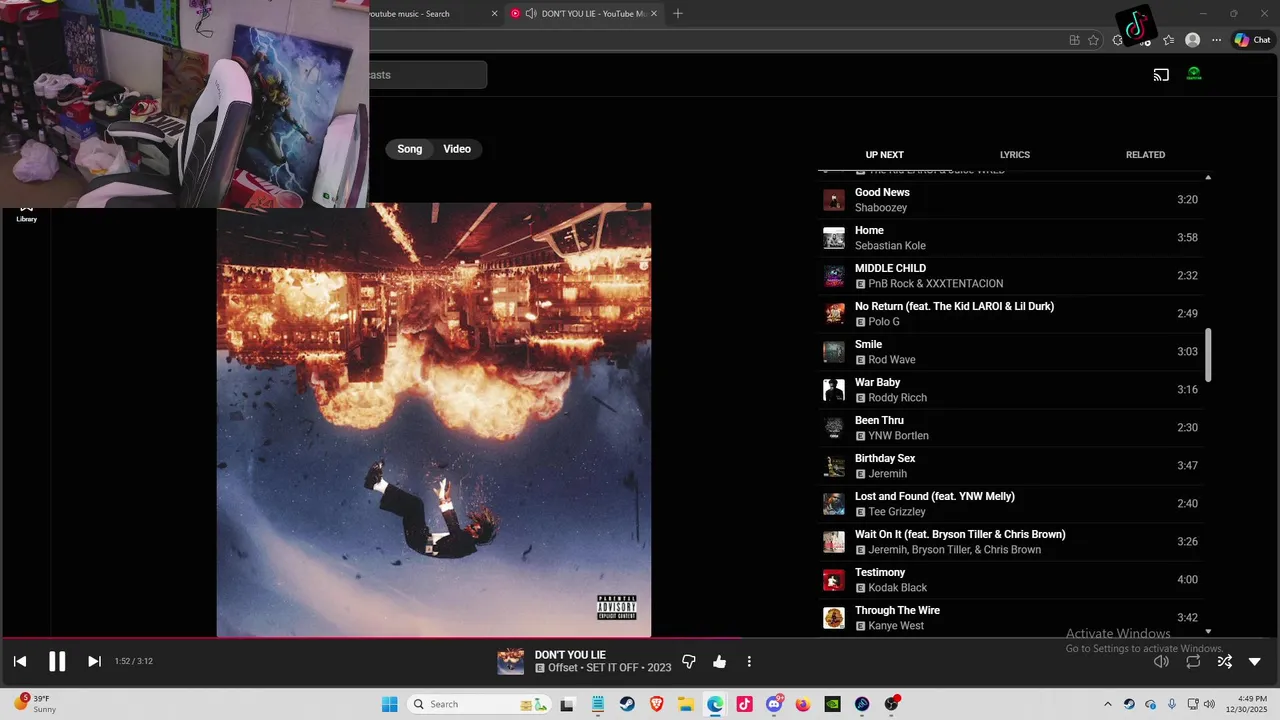
Task: Select Through The Wire by Kanye West
Action: pos(1010,618)
